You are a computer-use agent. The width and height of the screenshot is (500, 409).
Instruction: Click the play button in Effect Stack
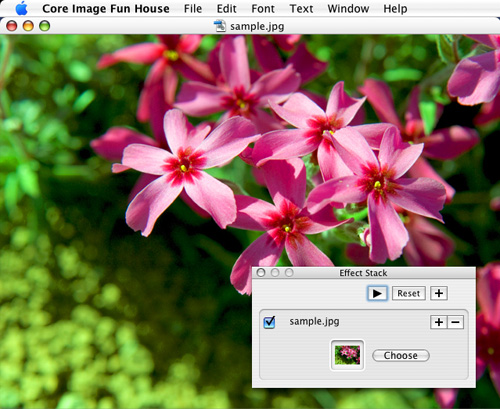[x=377, y=293]
